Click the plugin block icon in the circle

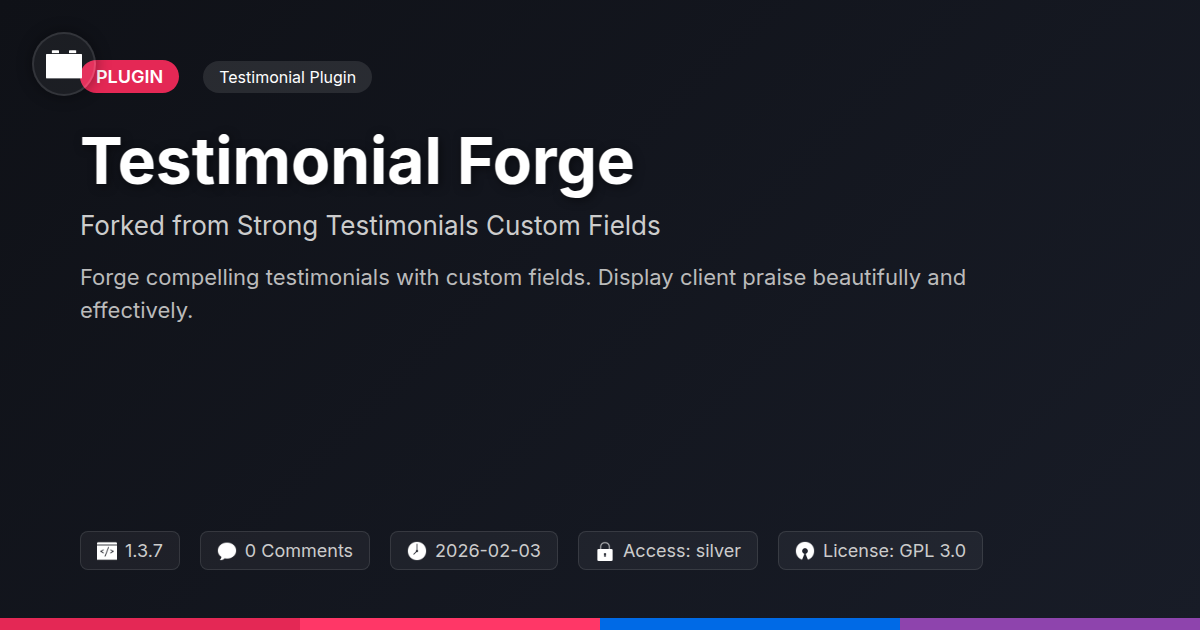click(x=64, y=64)
